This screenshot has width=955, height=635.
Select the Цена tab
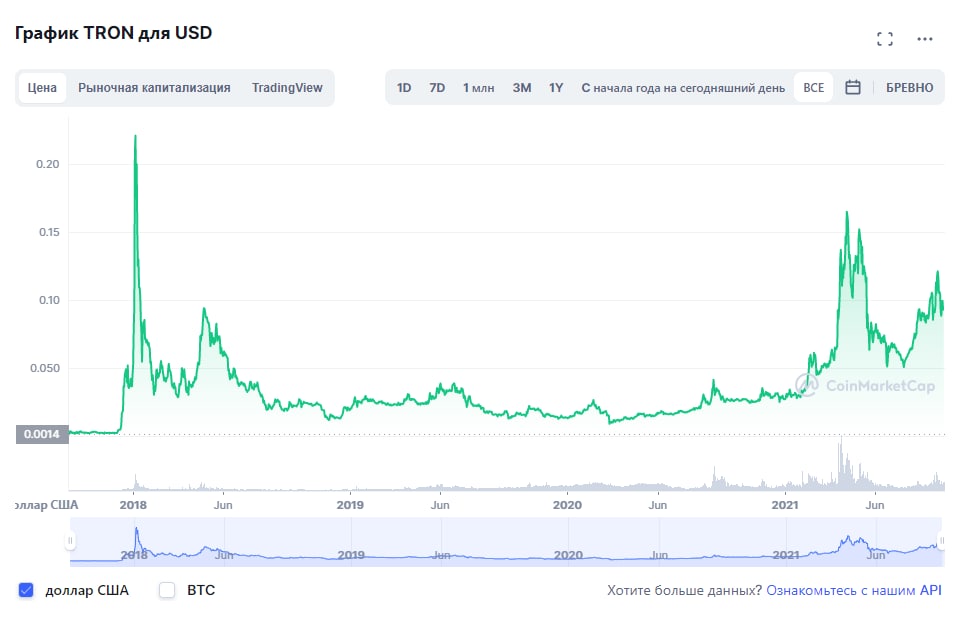42,88
